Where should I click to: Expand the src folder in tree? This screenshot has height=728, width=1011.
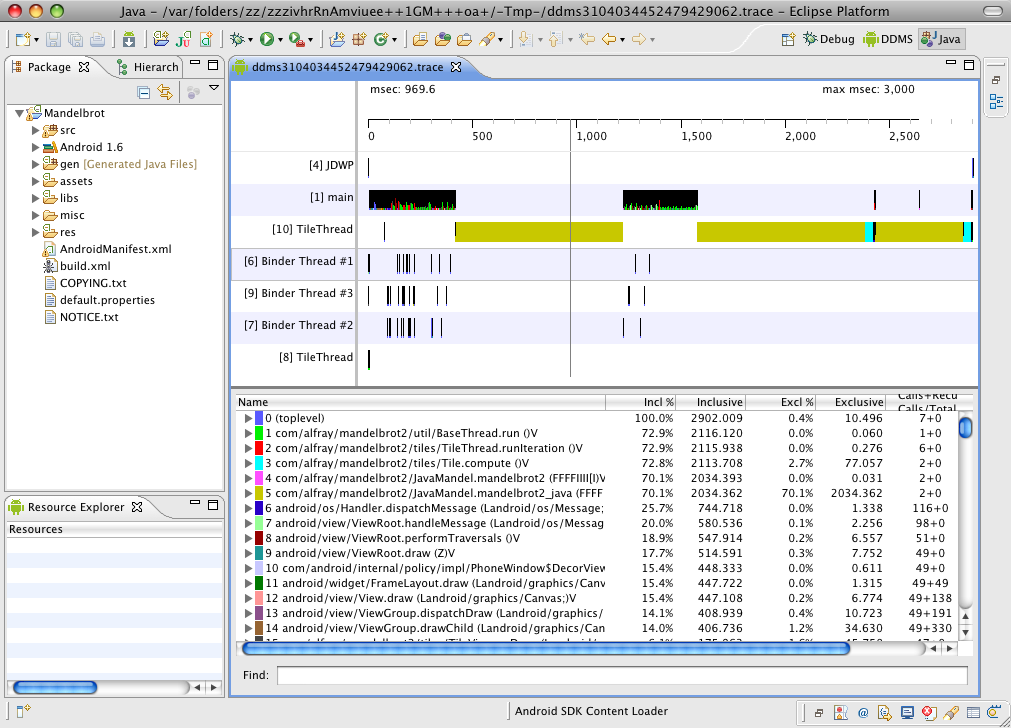36,130
